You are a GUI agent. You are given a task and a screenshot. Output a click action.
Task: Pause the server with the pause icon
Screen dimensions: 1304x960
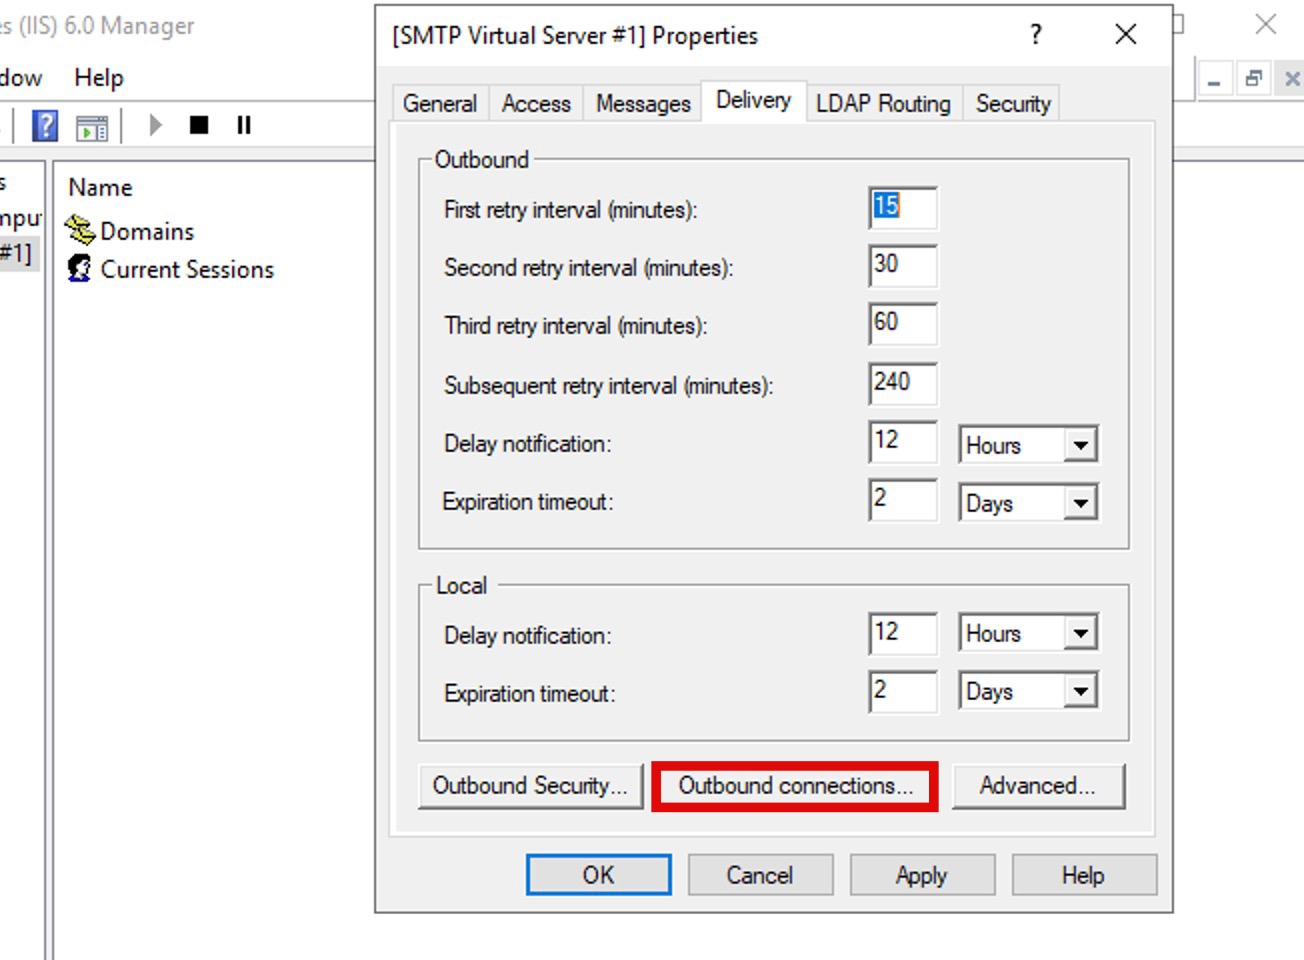pyautogui.click(x=243, y=125)
